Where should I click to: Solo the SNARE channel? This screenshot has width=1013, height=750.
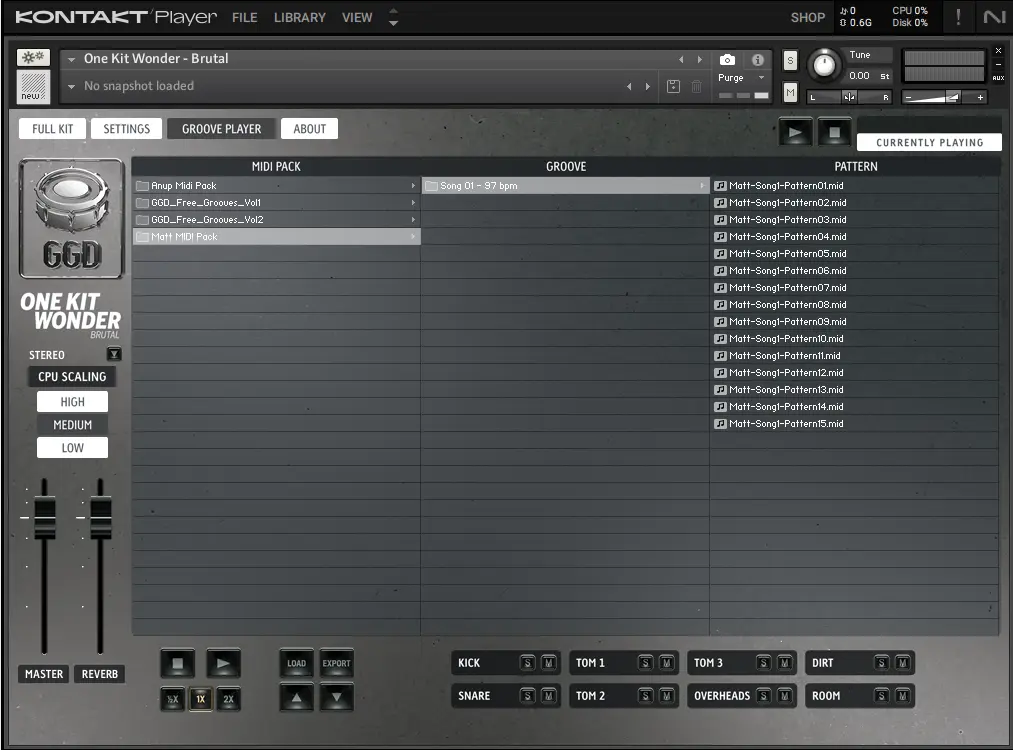(527, 696)
